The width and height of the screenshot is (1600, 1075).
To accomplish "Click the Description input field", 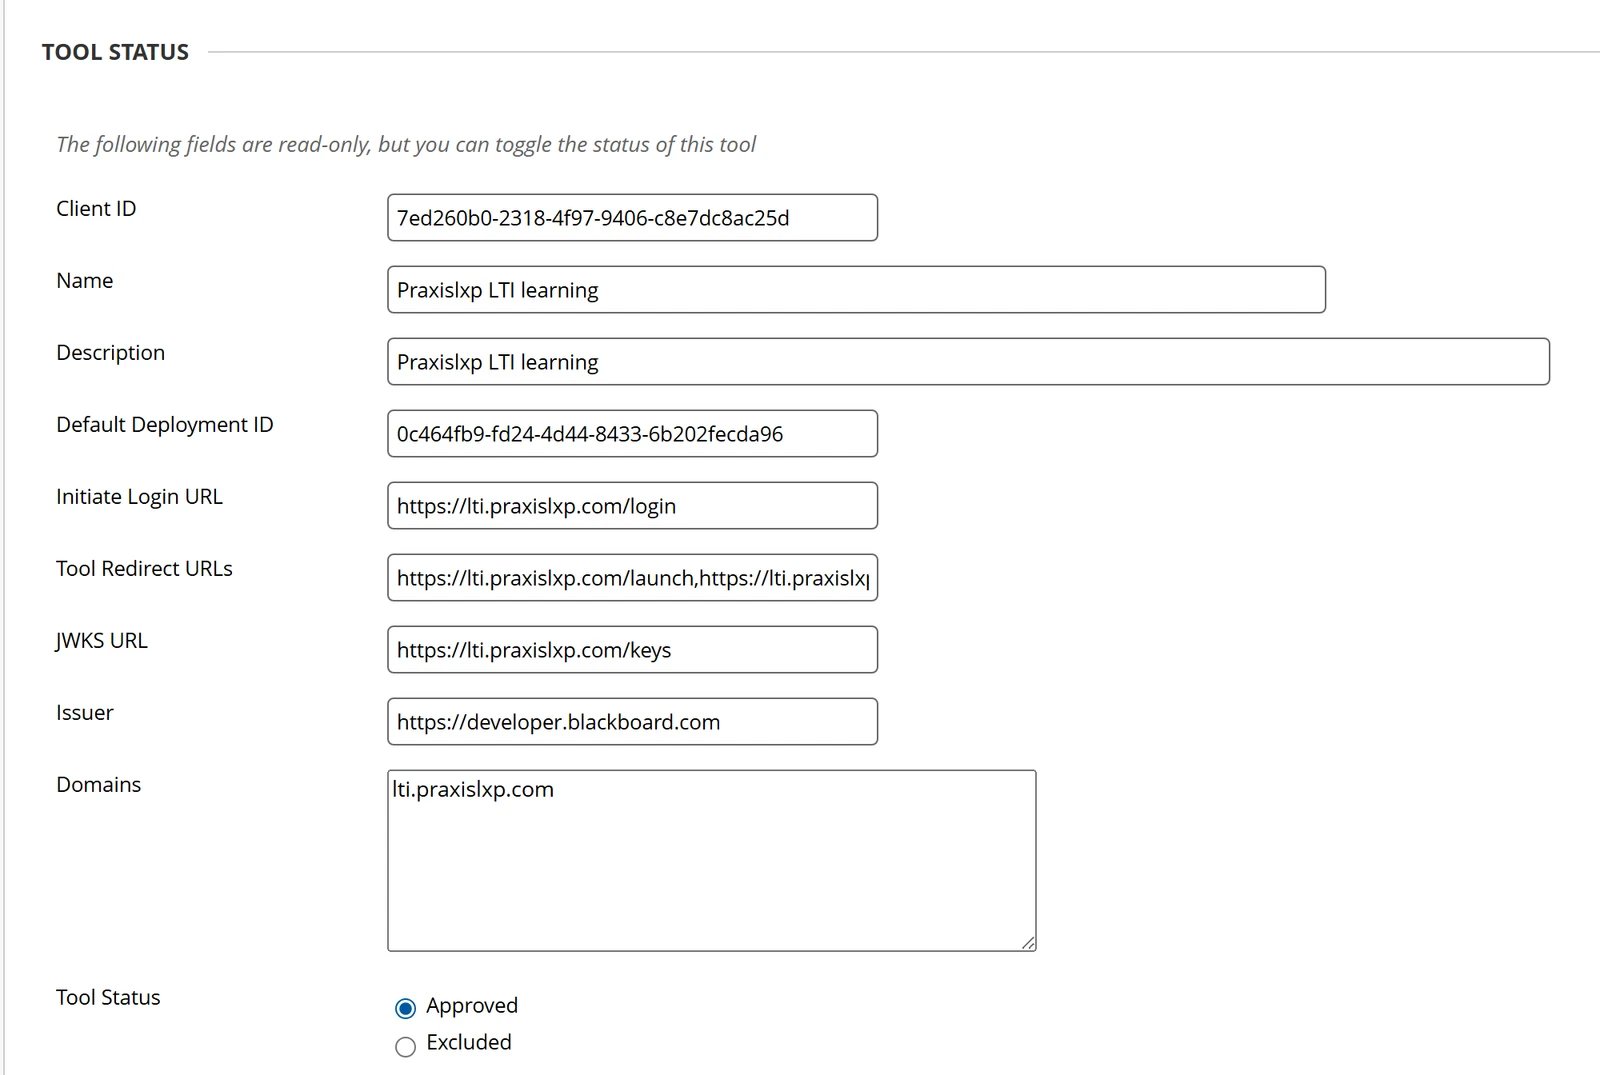I will (968, 361).
